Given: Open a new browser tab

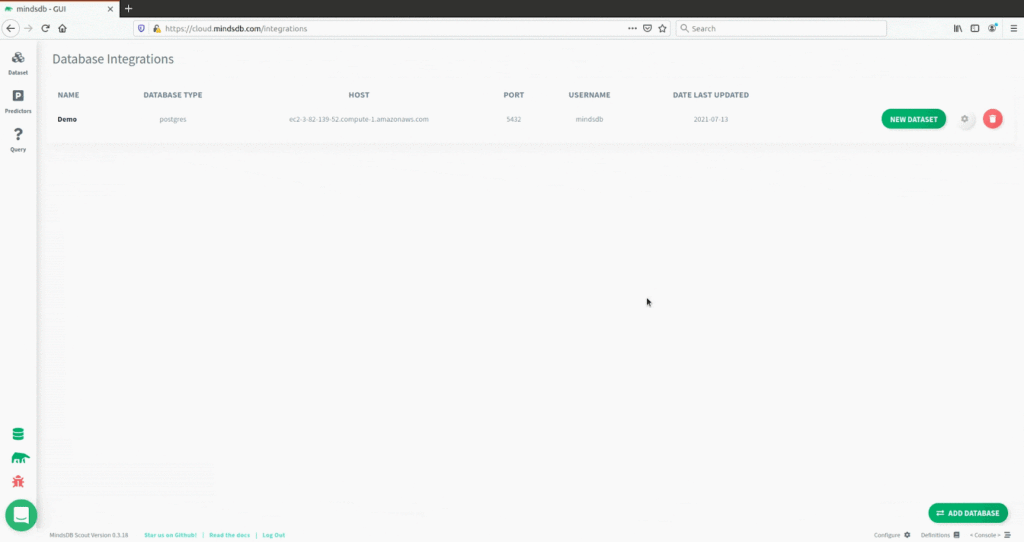Looking at the screenshot, I should [129, 8].
